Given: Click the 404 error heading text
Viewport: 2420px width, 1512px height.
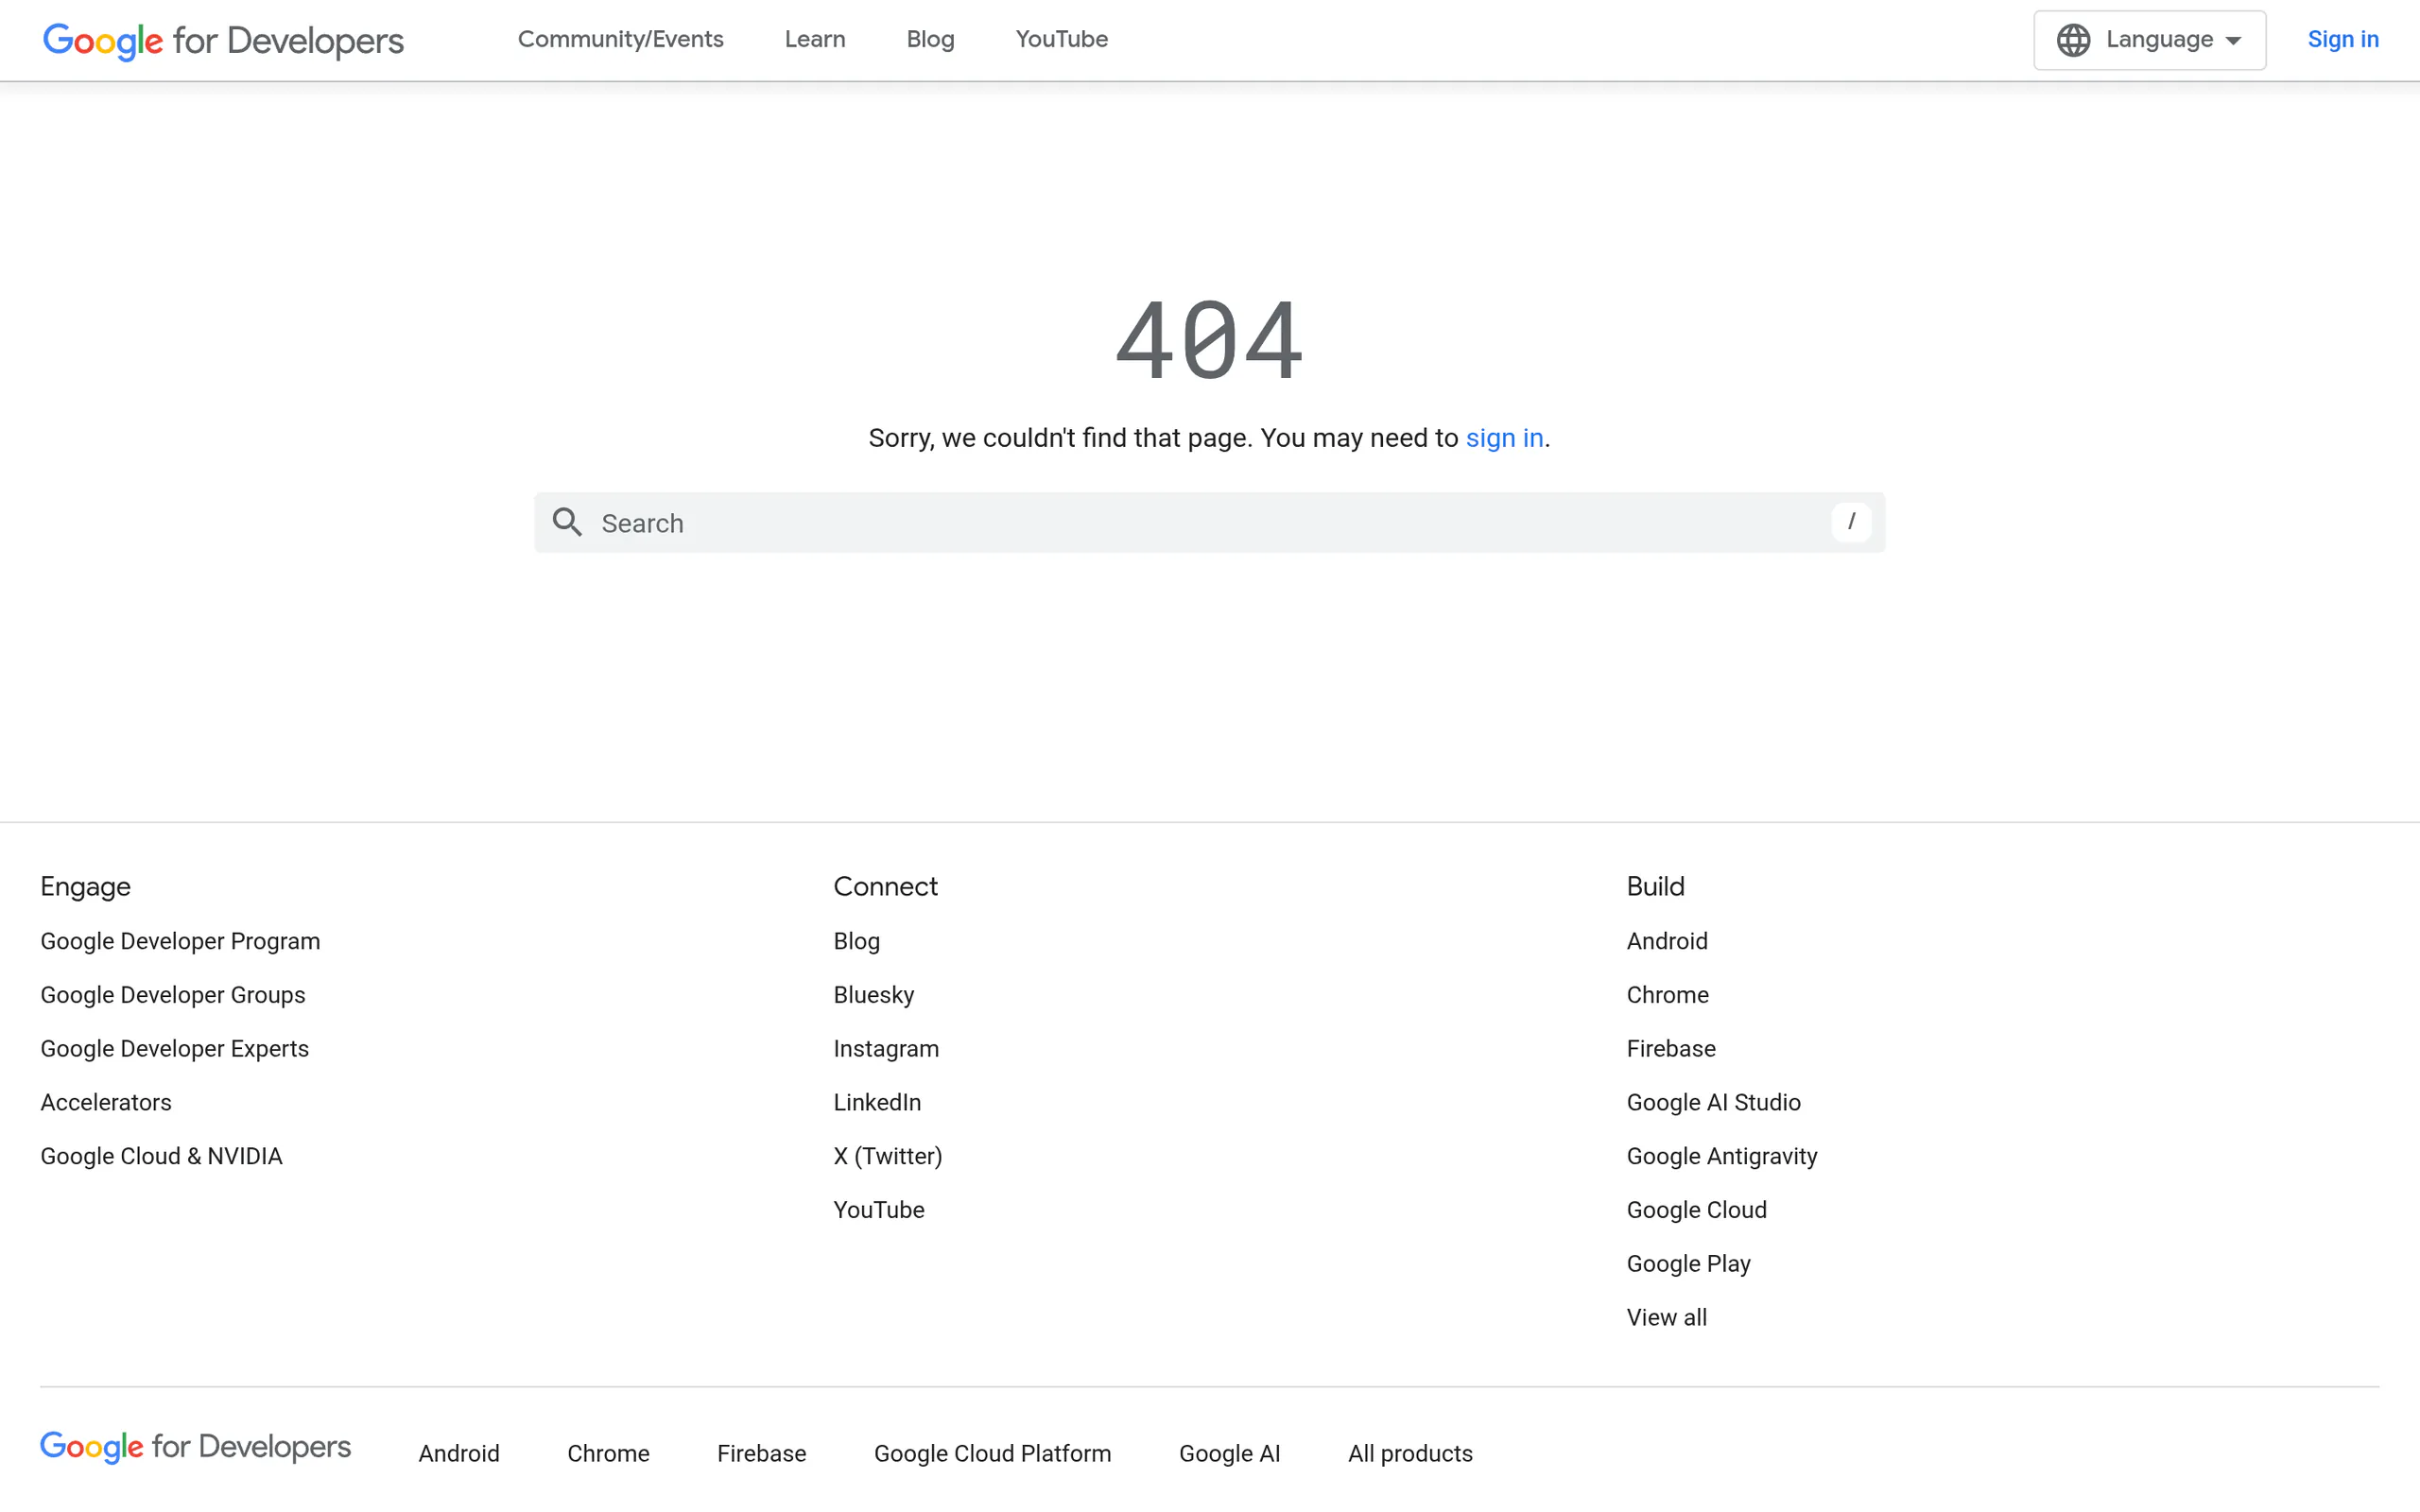Looking at the screenshot, I should [x=1209, y=340].
